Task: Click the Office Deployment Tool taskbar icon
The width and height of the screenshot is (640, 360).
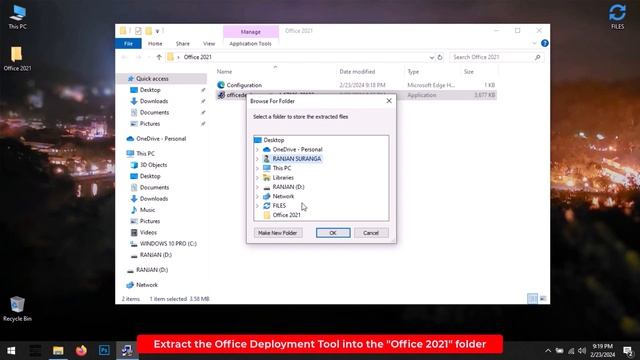Action: pyautogui.click(x=127, y=351)
